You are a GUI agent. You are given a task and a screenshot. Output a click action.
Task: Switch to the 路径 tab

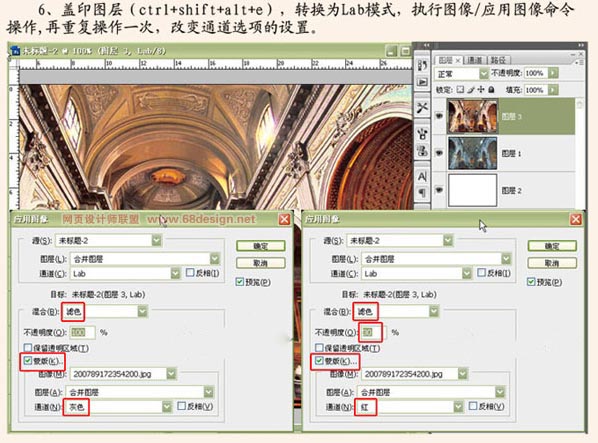498,60
